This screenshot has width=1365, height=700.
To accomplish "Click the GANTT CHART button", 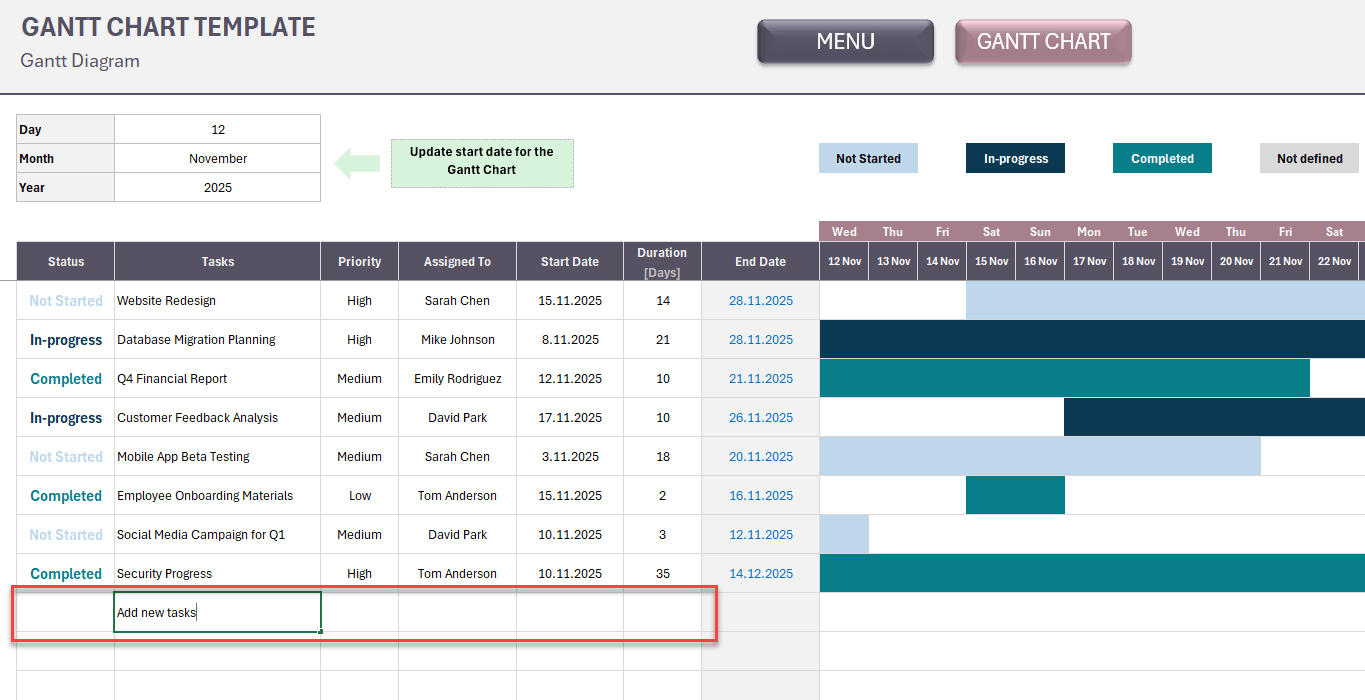I will pyautogui.click(x=1043, y=42).
